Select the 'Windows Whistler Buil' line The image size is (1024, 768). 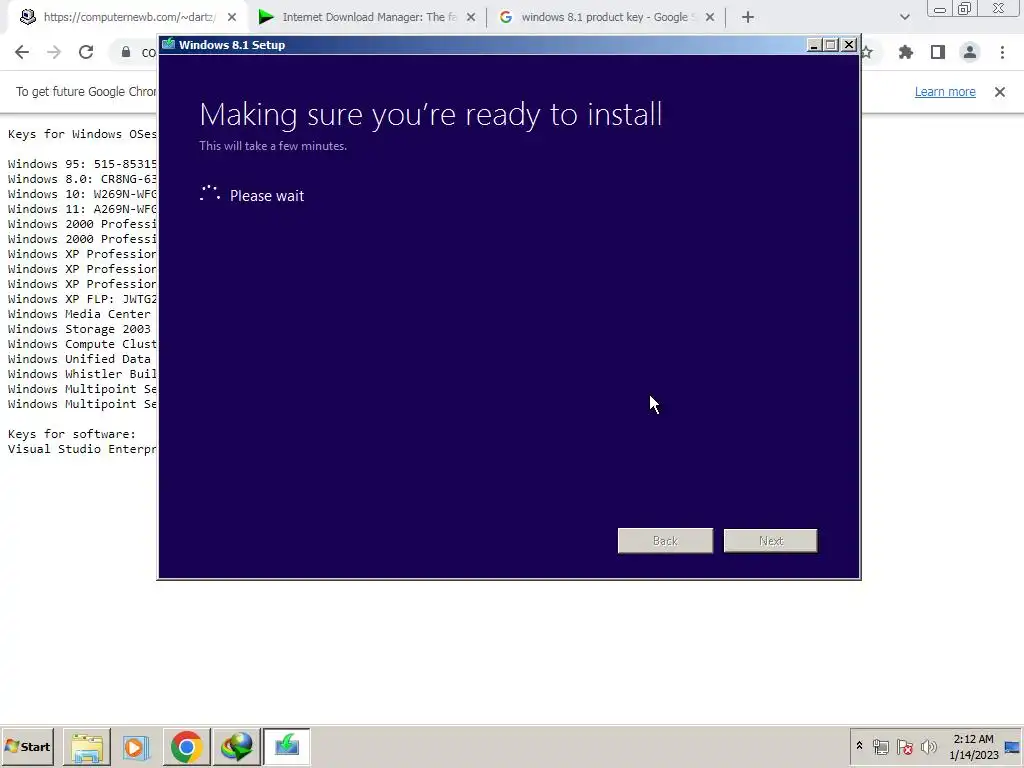(x=82, y=374)
